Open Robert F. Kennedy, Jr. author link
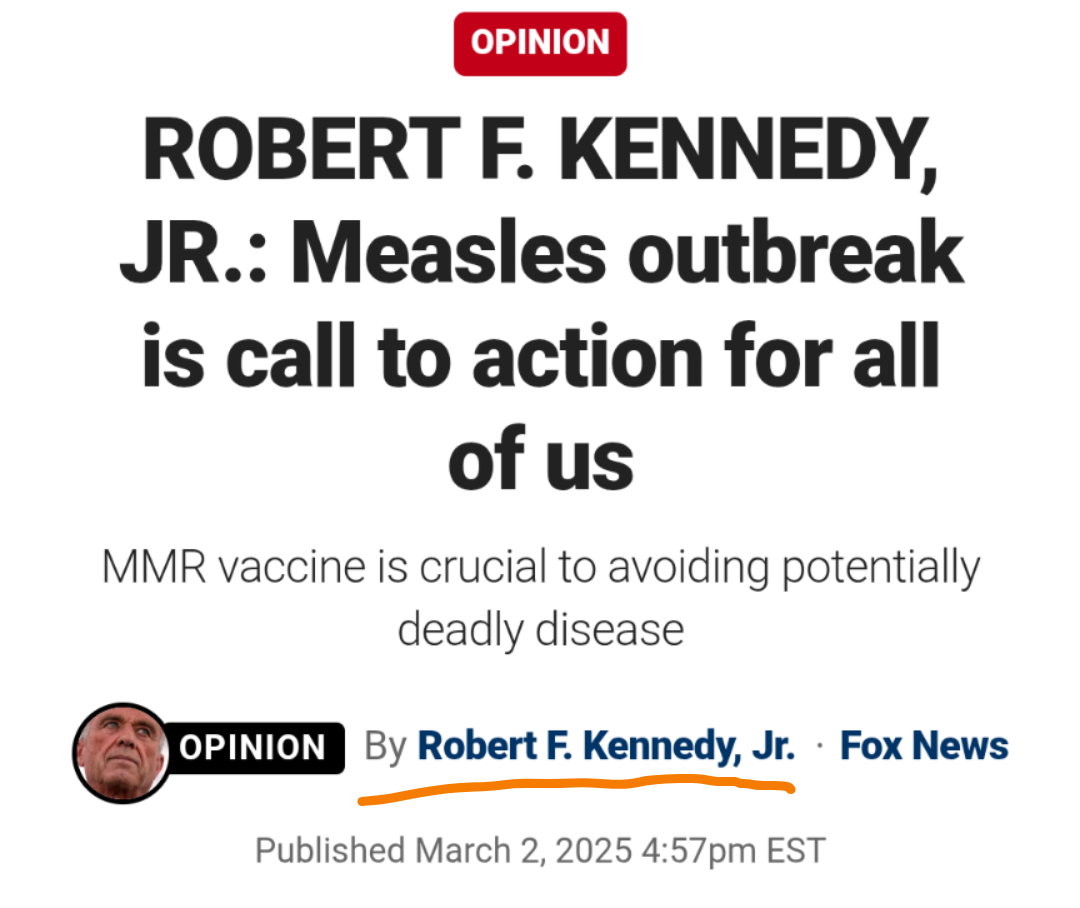 [606, 746]
